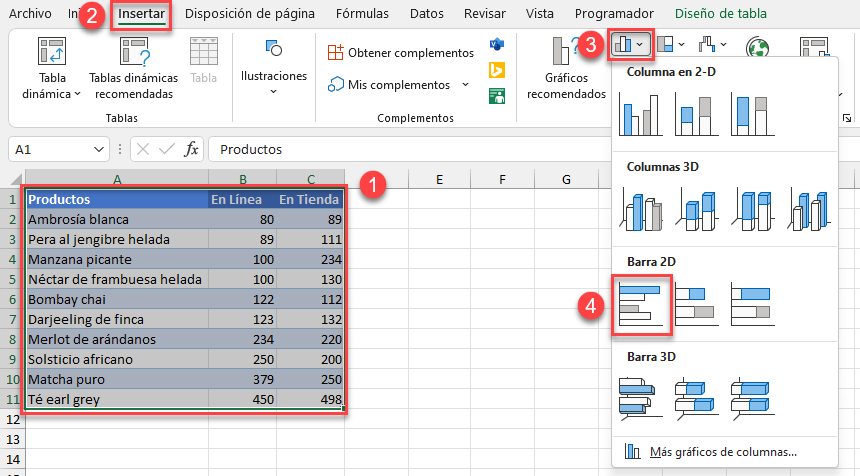The height and width of the screenshot is (476, 860).
Task: Click Obtener complementos button
Action: click(401, 53)
